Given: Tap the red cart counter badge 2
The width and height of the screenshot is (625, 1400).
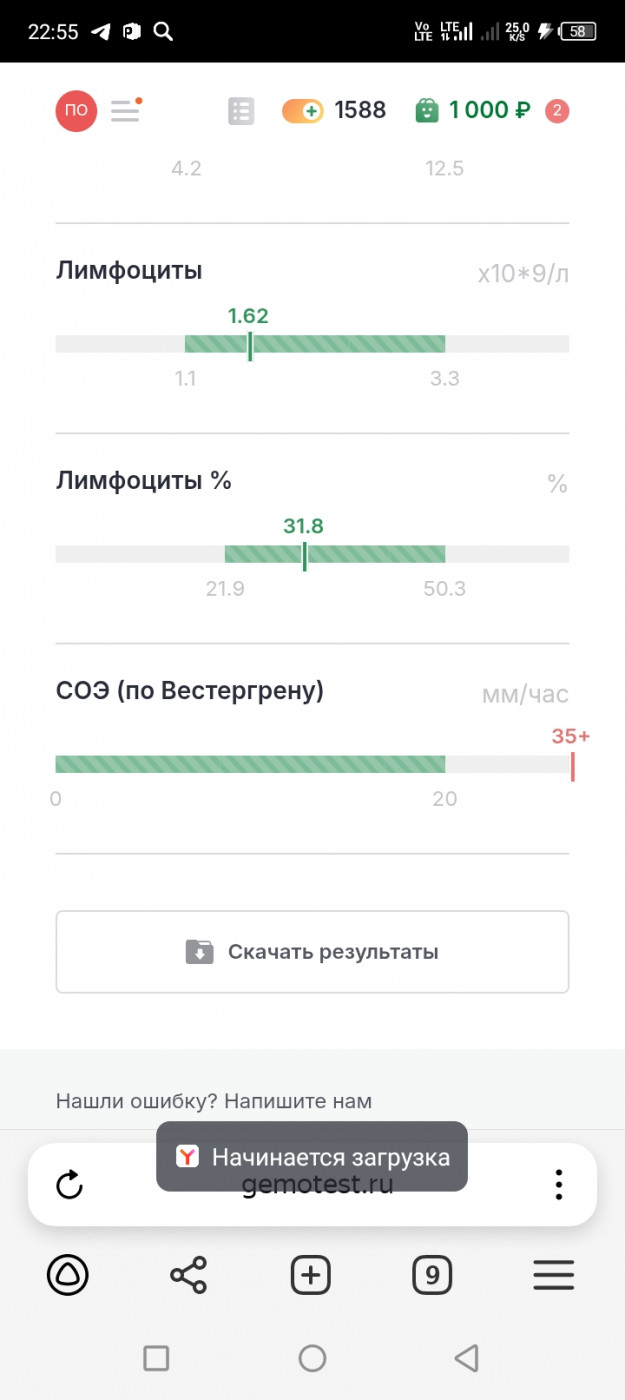Looking at the screenshot, I should pyautogui.click(x=557, y=111).
